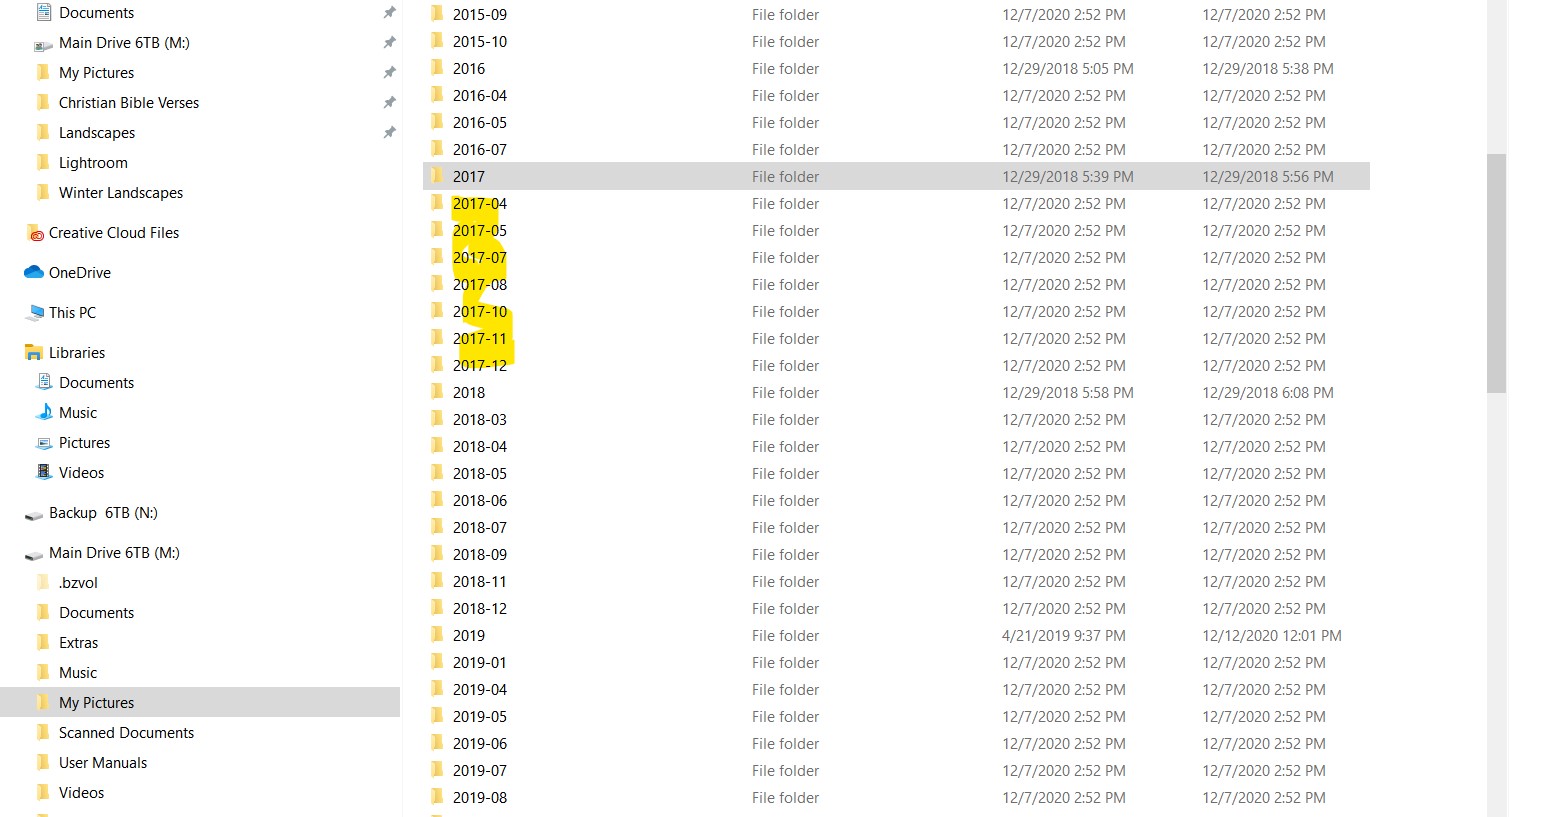Click the pin icon next to My Pictures
The image size is (1556, 817).
click(x=389, y=72)
